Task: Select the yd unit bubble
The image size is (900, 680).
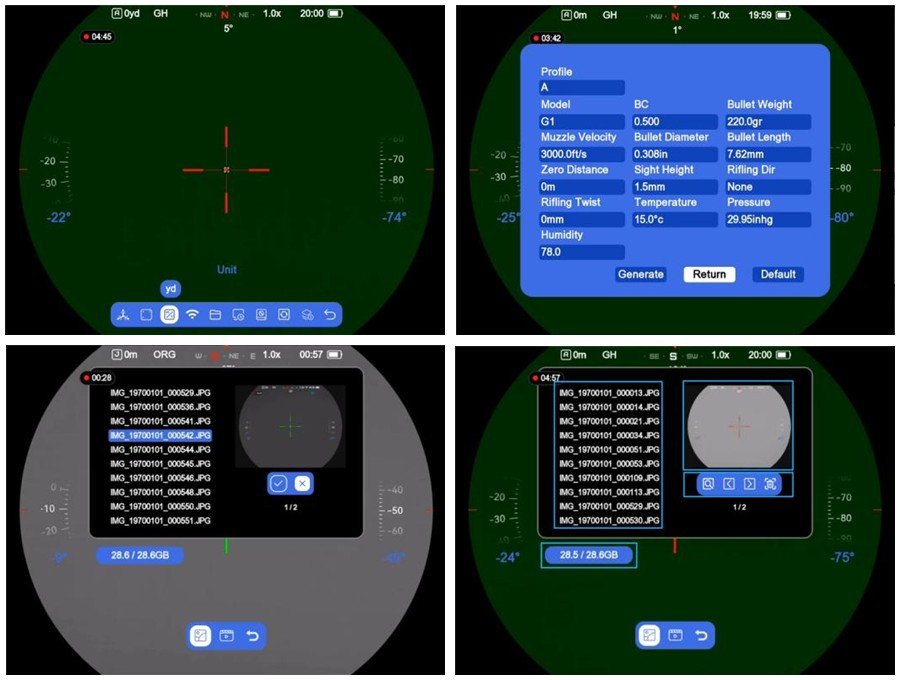Action: [170, 289]
